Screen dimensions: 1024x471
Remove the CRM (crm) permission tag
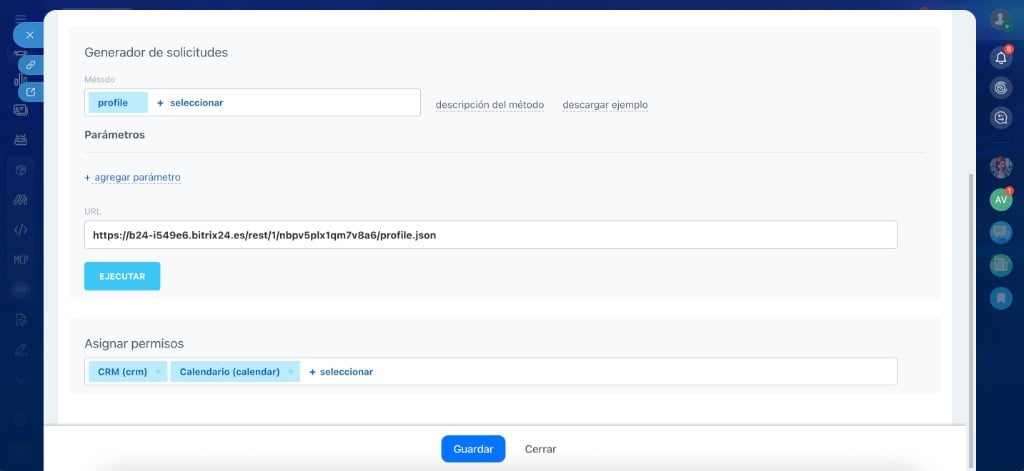pos(158,372)
